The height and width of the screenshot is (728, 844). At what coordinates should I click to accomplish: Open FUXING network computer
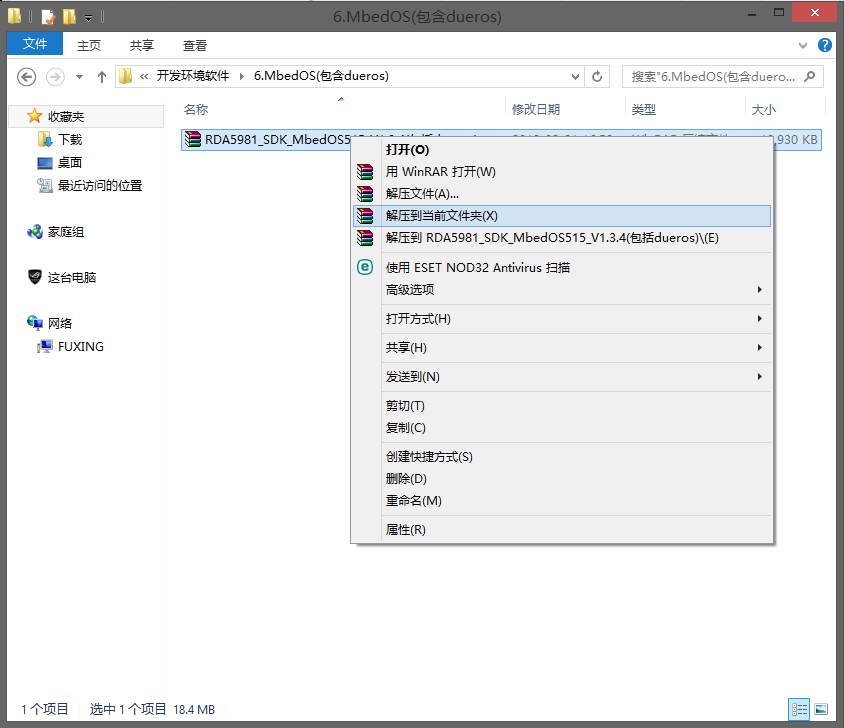coord(81,347)
